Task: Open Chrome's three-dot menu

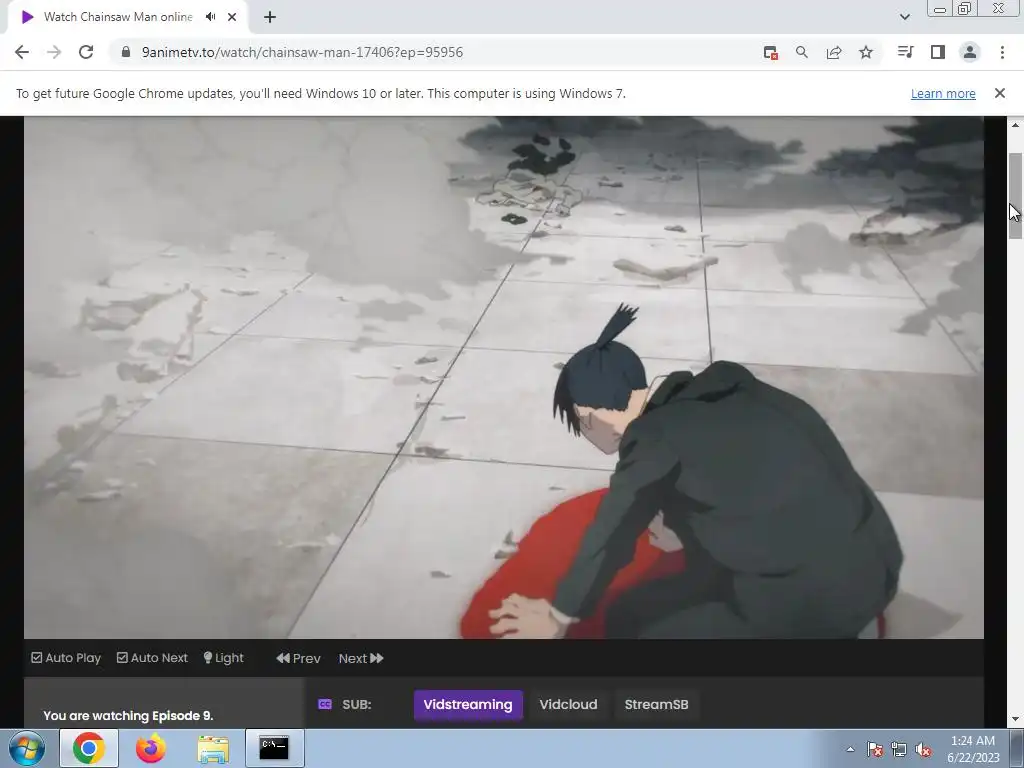Action: click(1002, 52)
